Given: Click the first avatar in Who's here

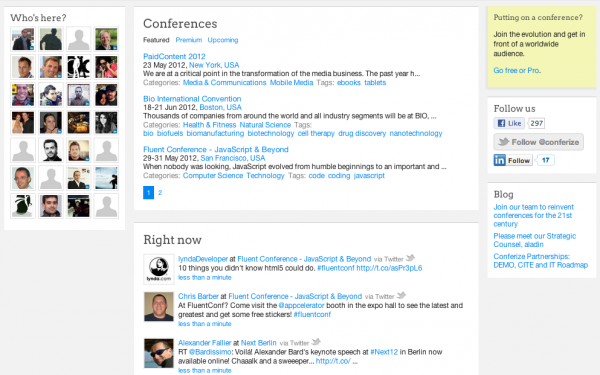Looking at the screenshot, I should (23, 39).
